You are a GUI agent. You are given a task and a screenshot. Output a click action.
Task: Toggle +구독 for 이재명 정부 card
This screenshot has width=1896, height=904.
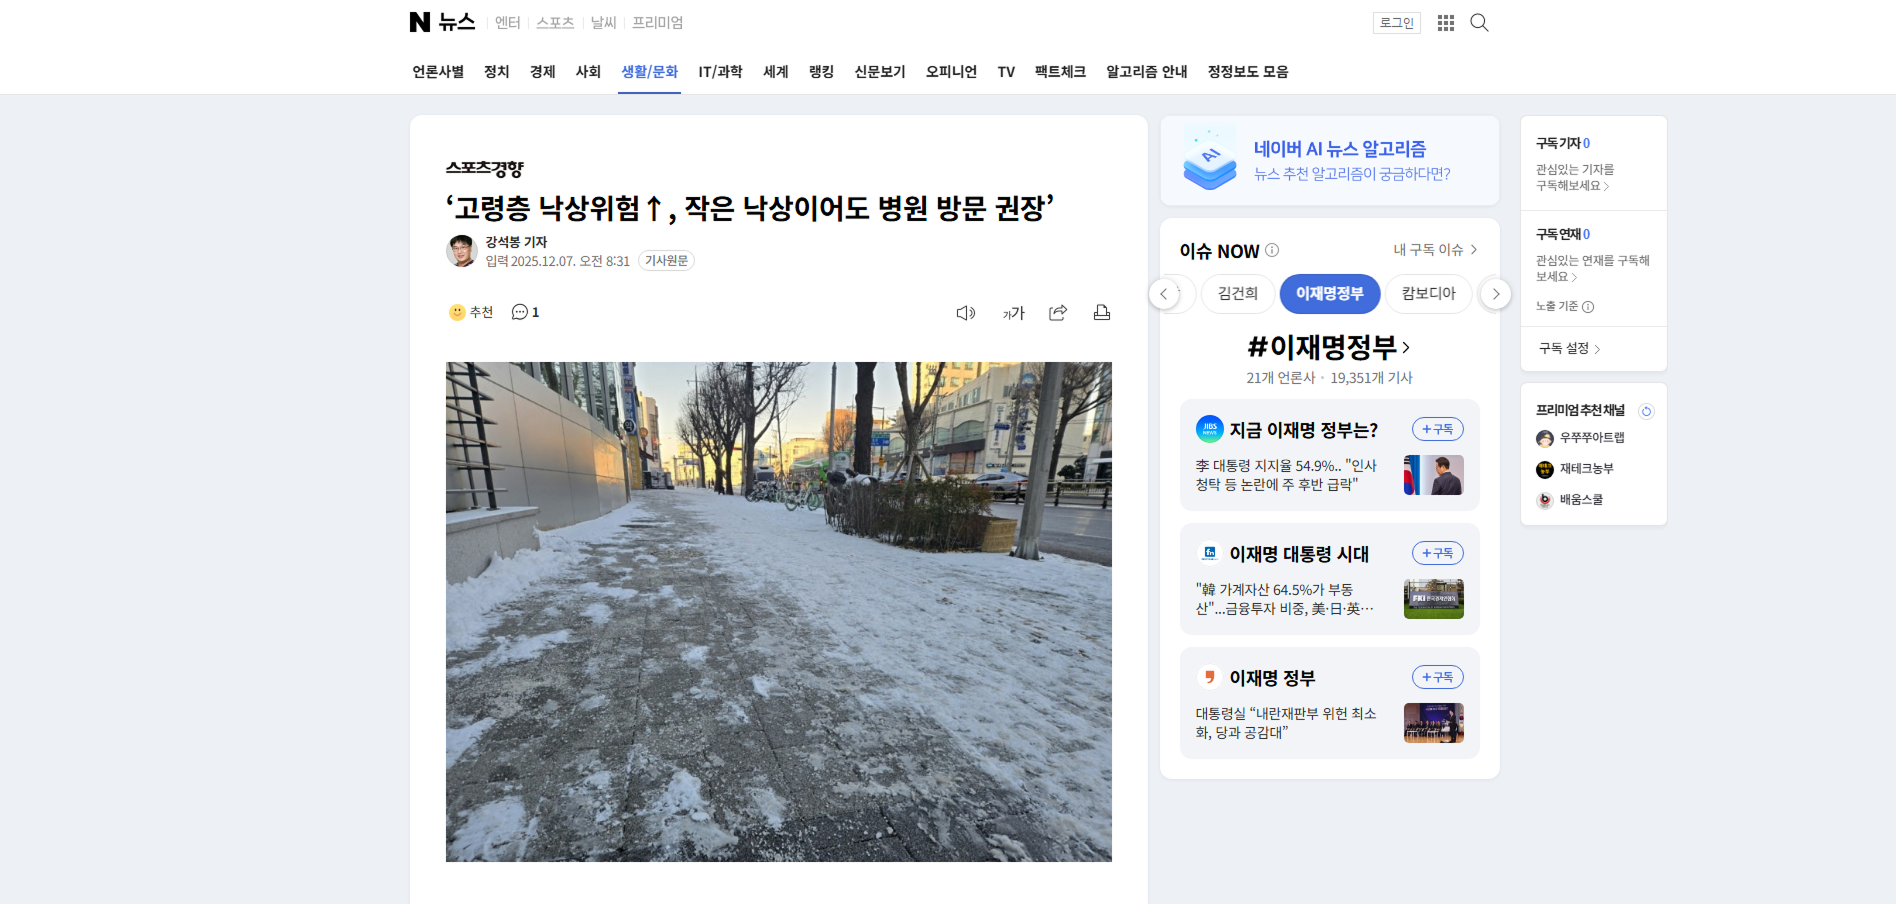(x=1438, y=677)
